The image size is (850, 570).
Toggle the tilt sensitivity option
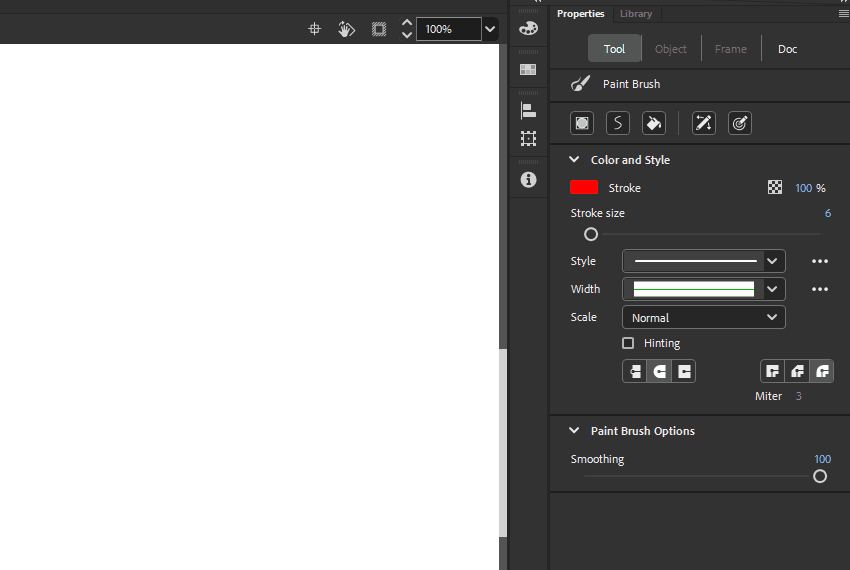tap(740, 123)
